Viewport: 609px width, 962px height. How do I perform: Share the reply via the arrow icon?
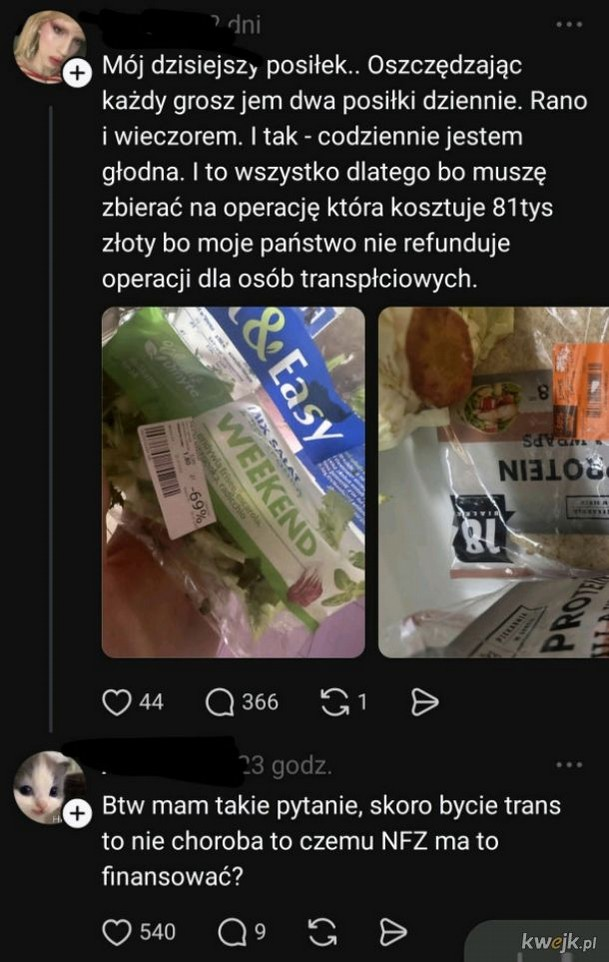(393, 932)
